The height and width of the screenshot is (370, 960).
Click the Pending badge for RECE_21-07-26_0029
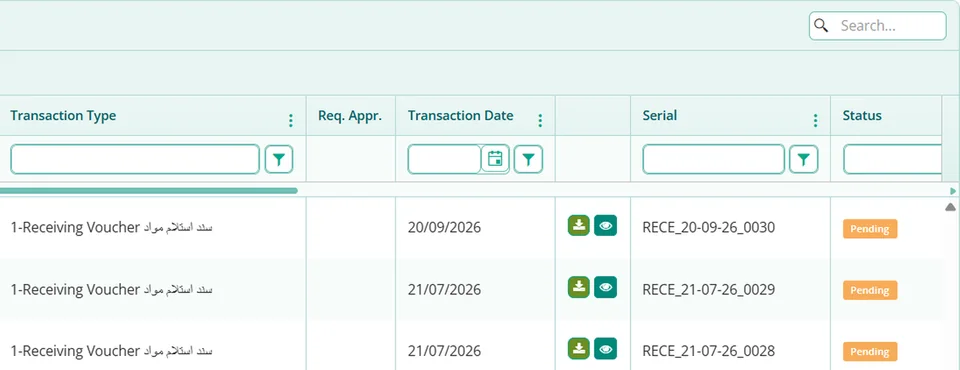tap(870, 290)
